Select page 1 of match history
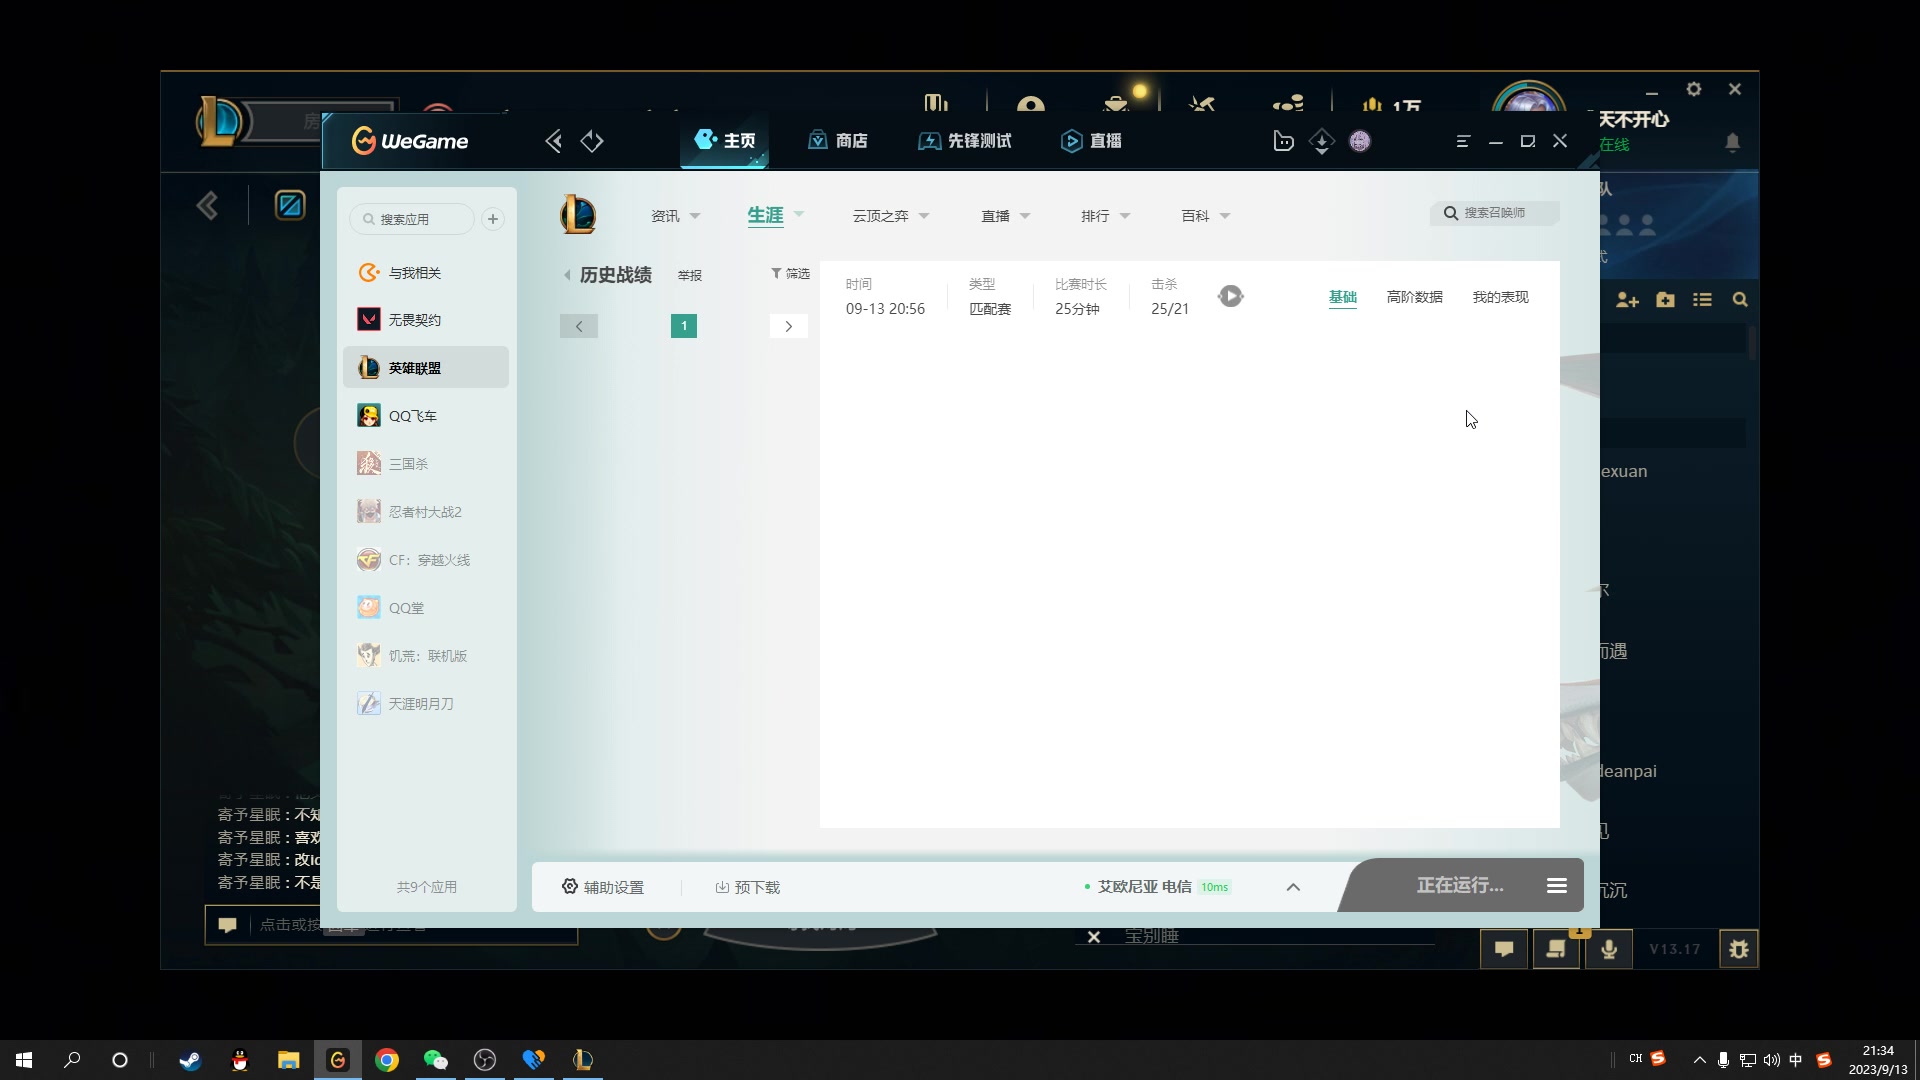1920x1080 pixels. pyautogui.click(x=684, y=326)
